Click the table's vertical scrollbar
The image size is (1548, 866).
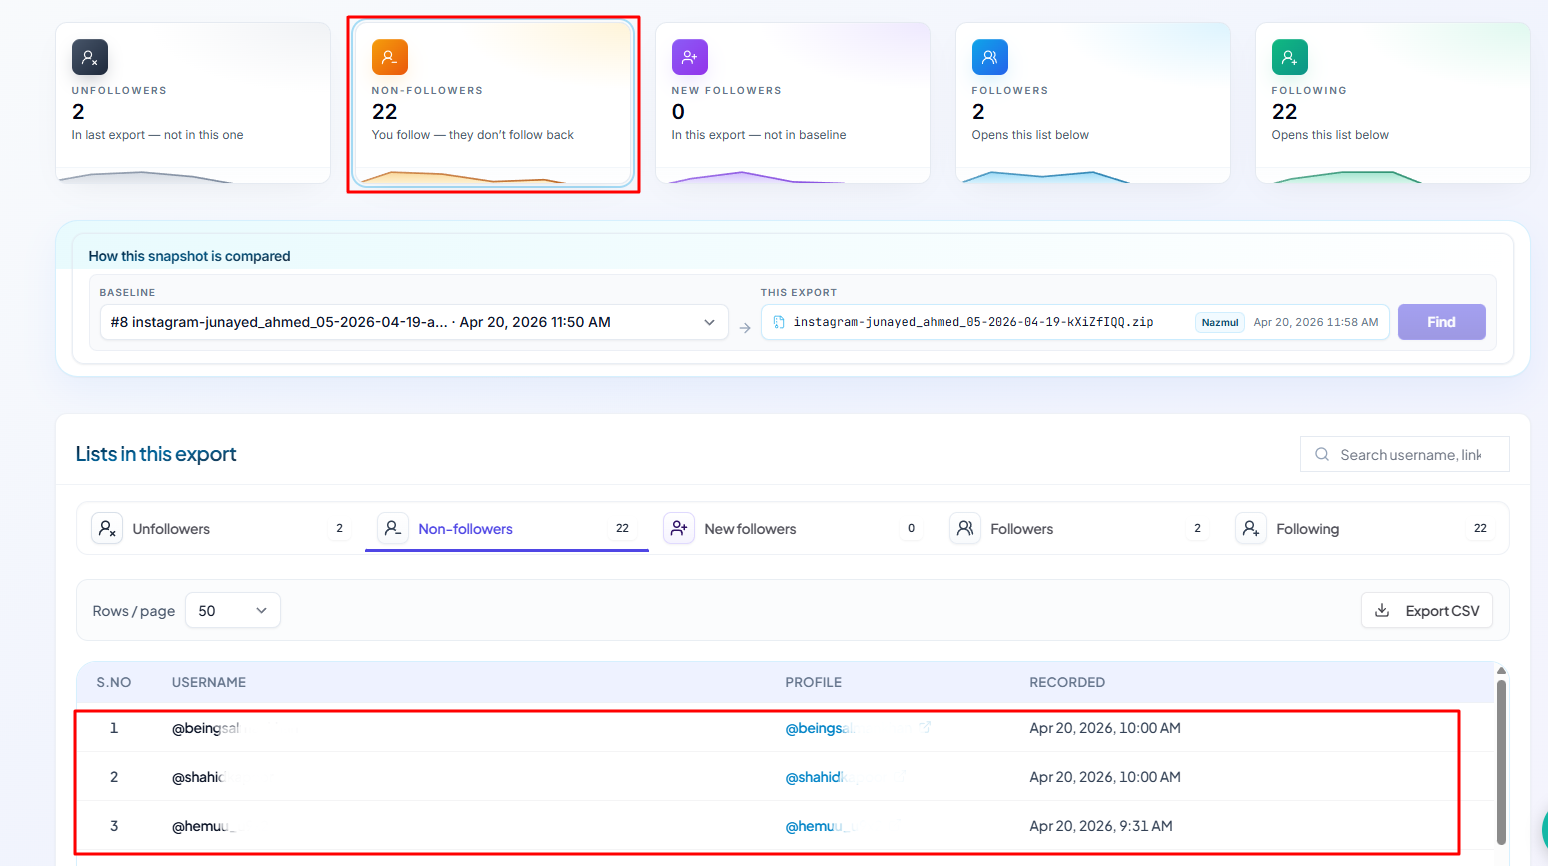click(1501, 762)
